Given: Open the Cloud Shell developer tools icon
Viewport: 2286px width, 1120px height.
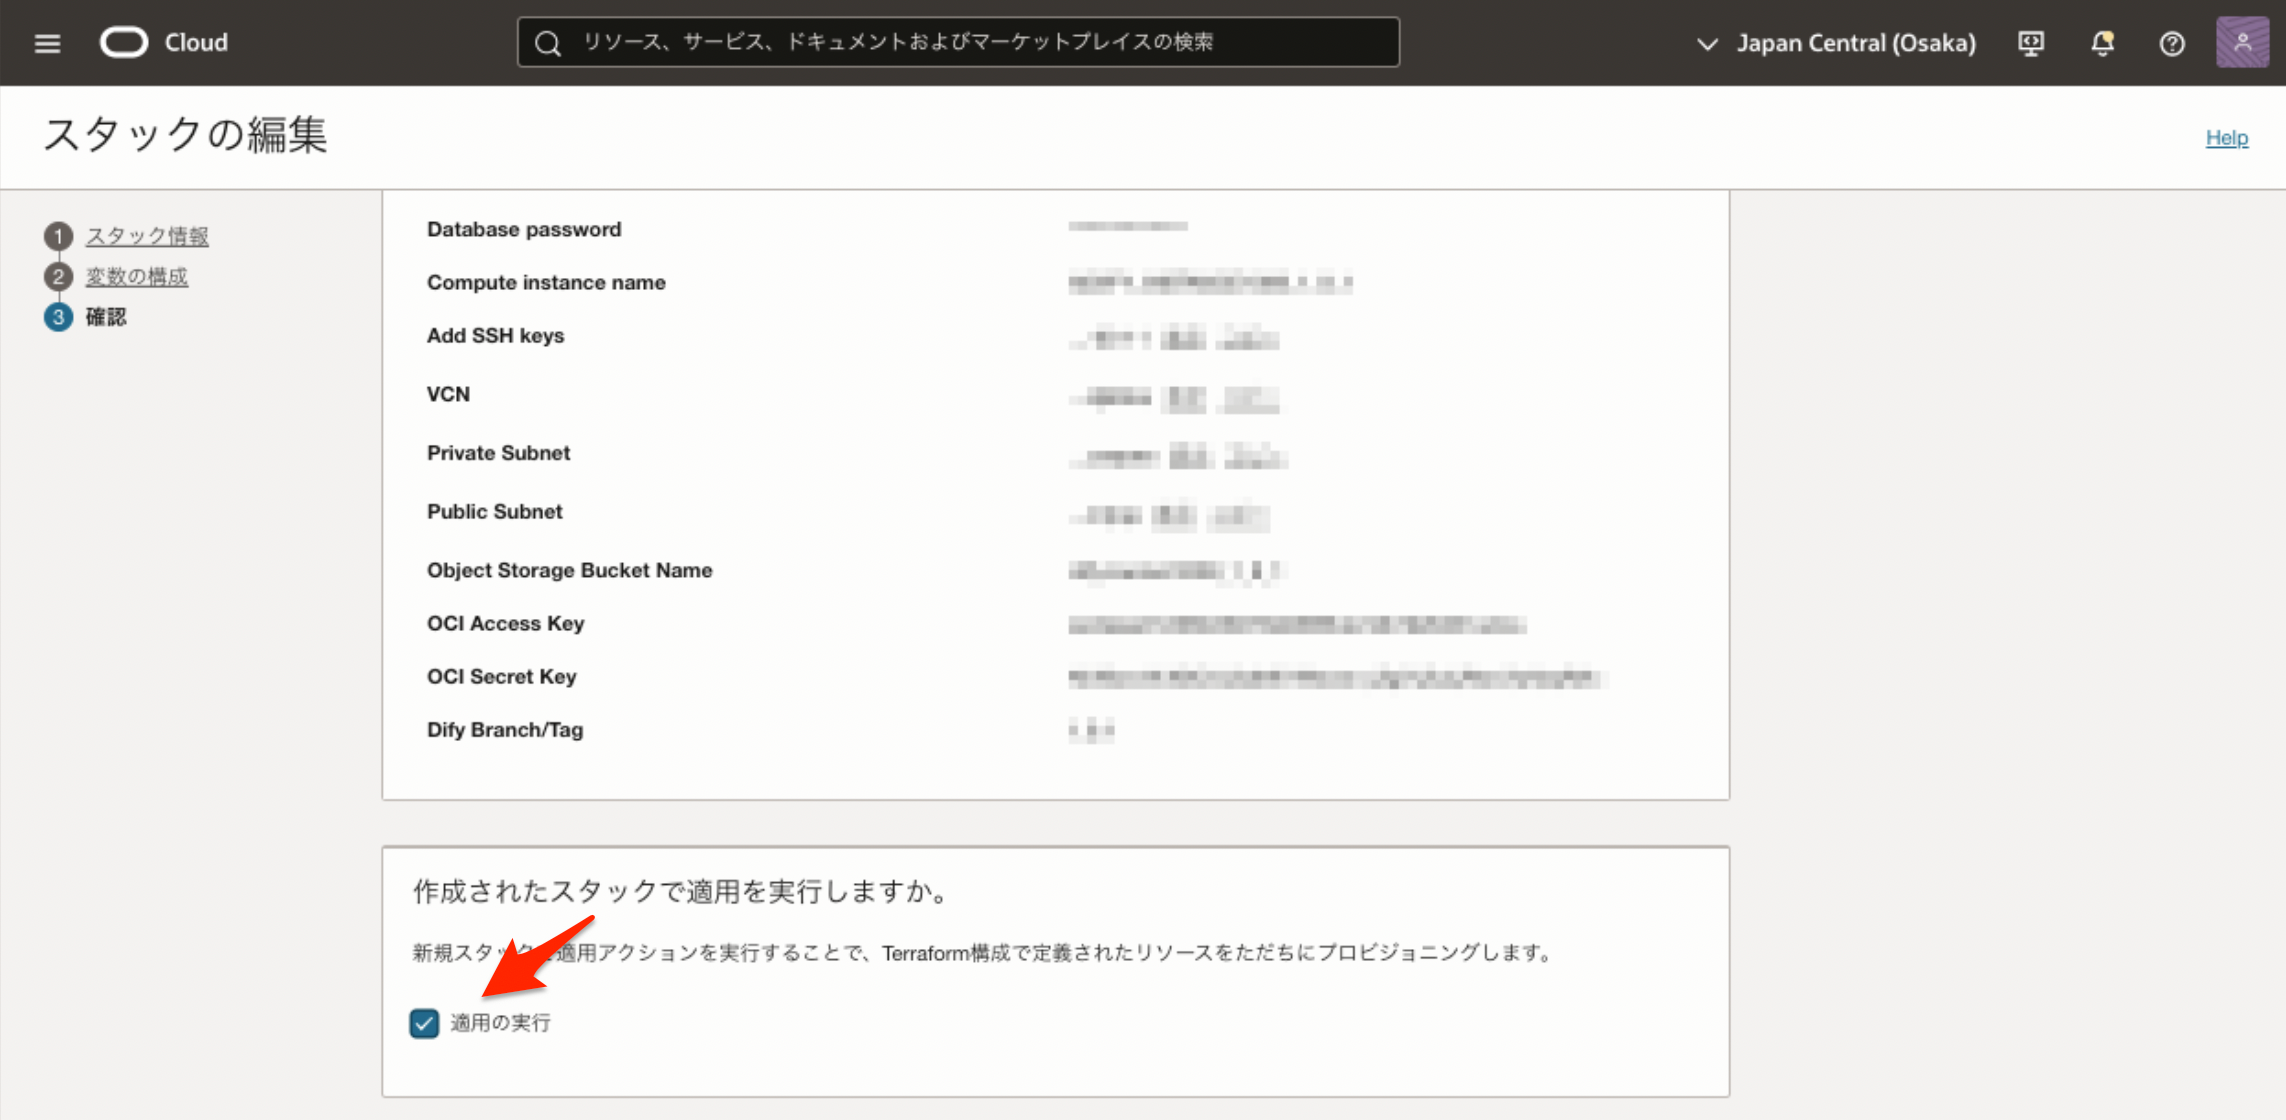Looking at the screenshot, I should pos(2031,43).
